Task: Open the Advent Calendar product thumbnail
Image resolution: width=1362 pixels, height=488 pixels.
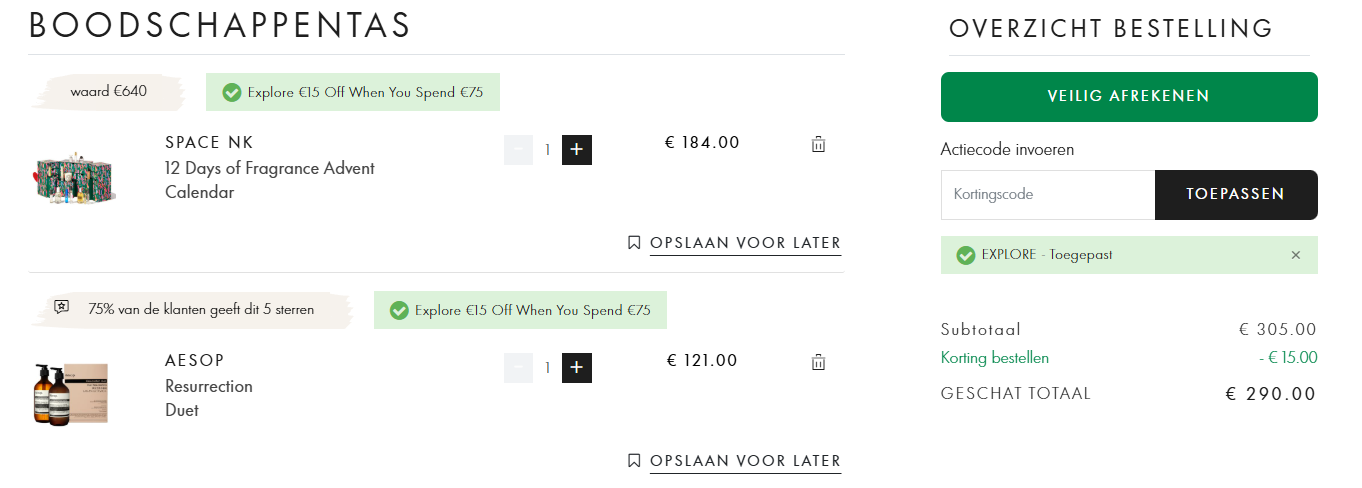Action: (74, 180)
